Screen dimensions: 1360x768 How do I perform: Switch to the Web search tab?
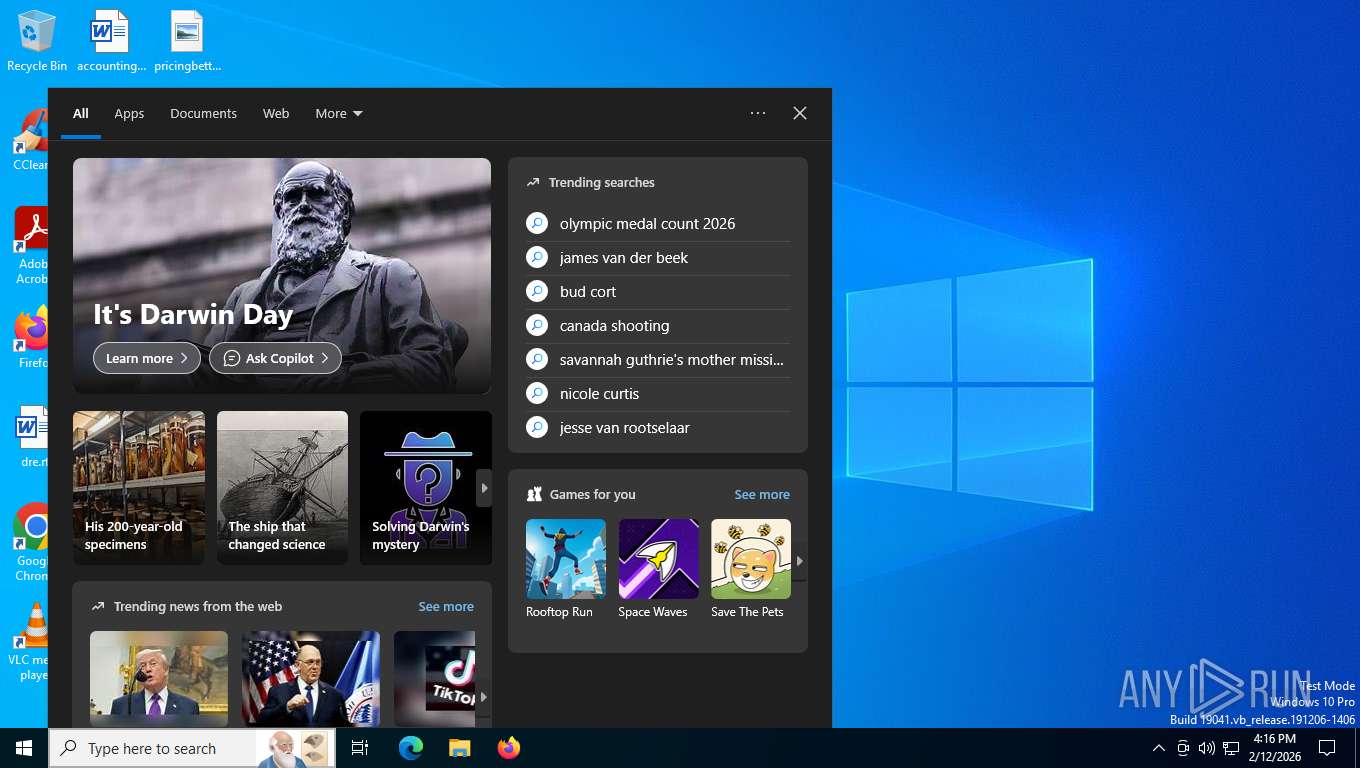pyautogui.click(x=276, y=113)
